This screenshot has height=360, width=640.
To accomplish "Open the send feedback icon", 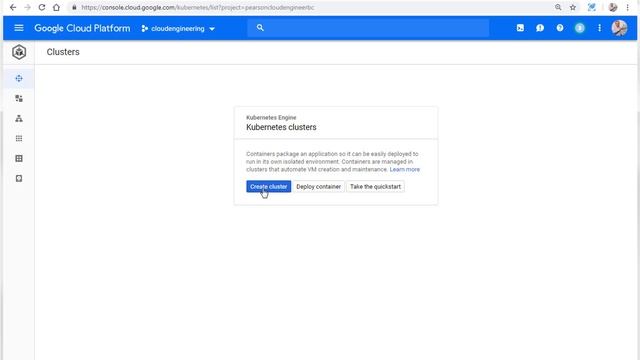I will point(540,28).
